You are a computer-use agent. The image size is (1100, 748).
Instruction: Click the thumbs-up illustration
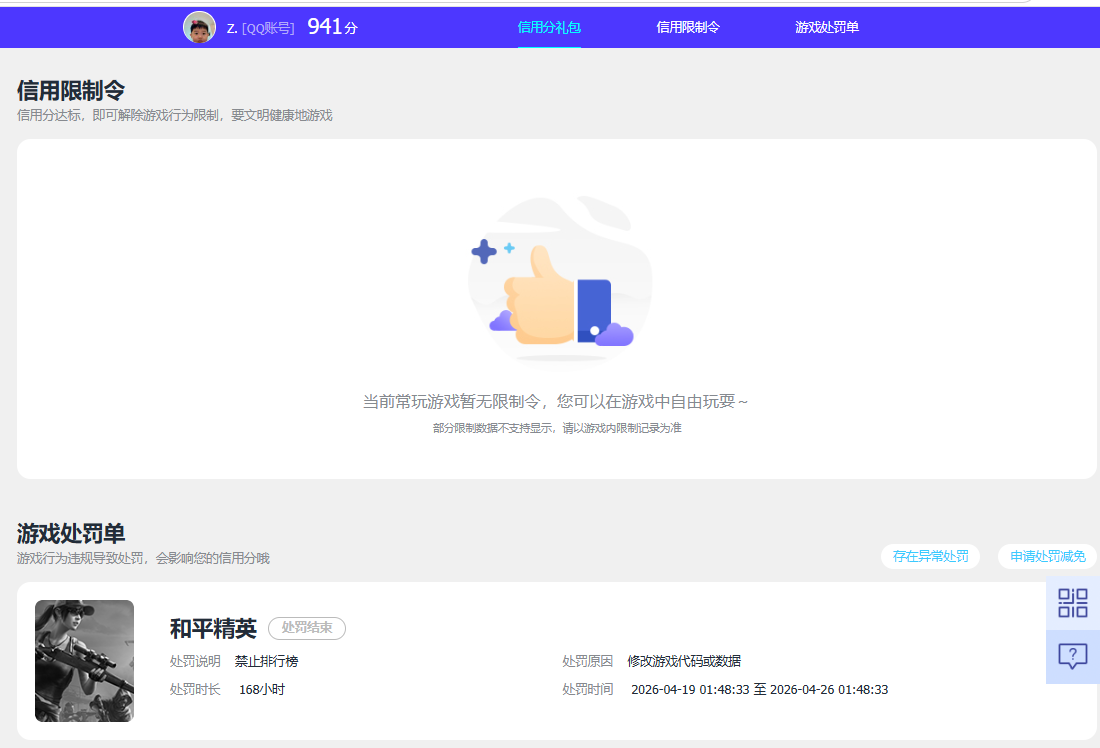560,281
